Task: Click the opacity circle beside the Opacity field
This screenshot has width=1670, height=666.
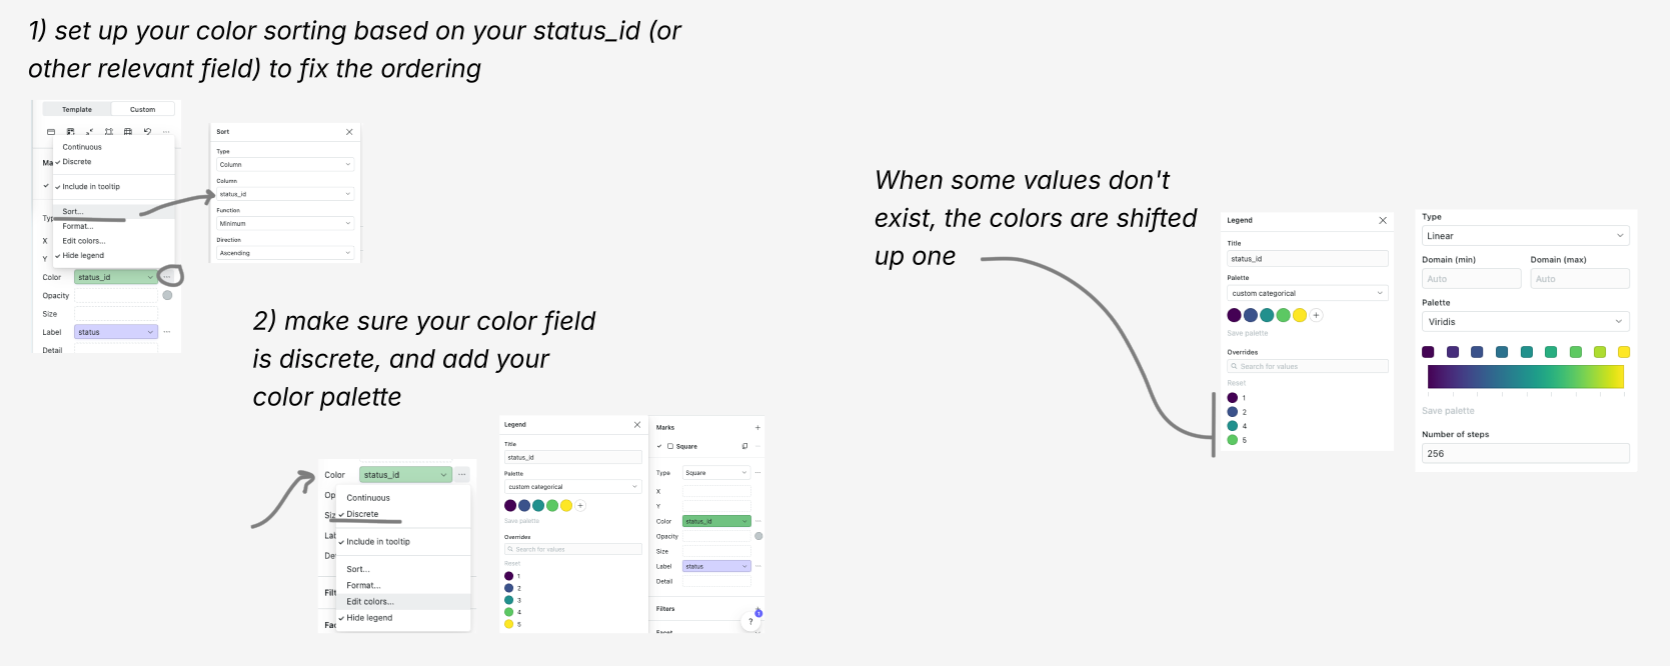Action: [x=167, y=295]
